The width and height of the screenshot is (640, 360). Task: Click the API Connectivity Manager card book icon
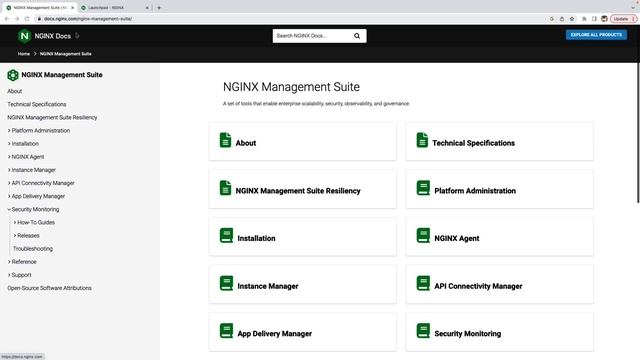point(423,283)
